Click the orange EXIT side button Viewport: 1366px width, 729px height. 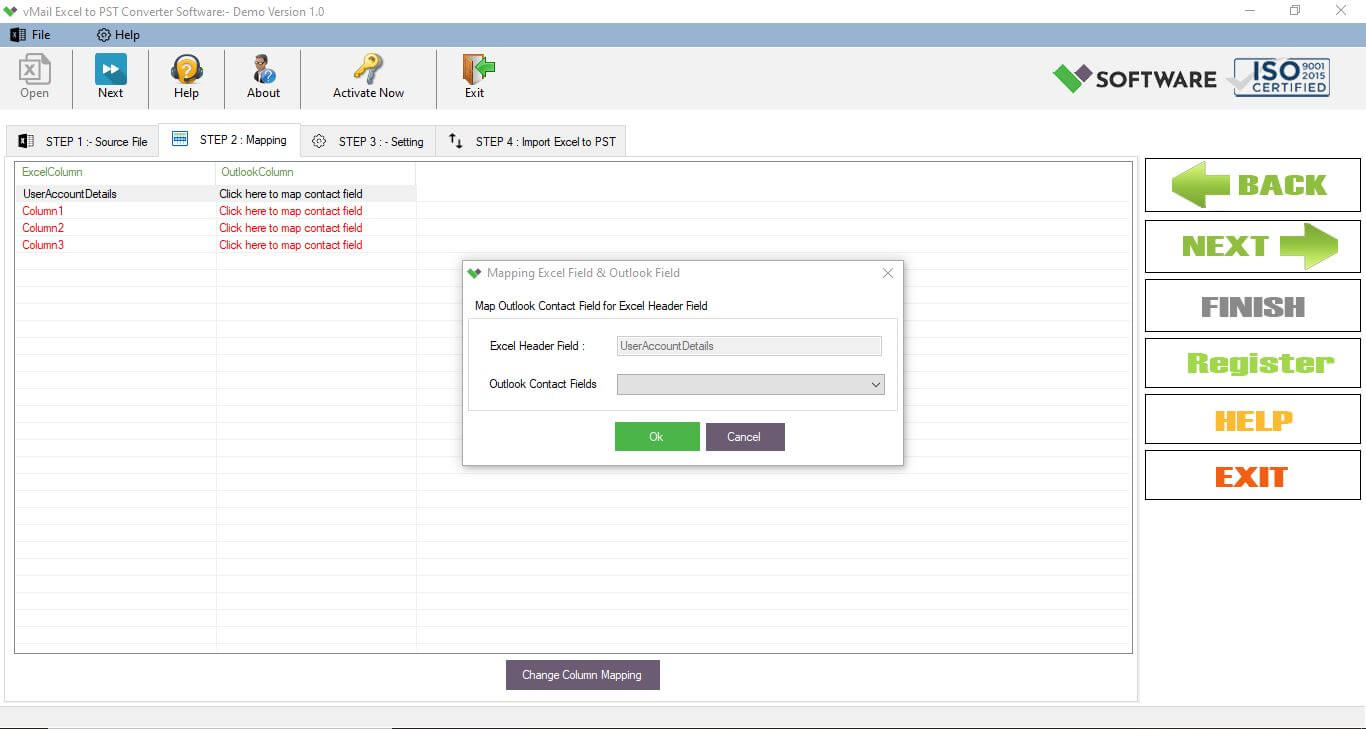1252,476
